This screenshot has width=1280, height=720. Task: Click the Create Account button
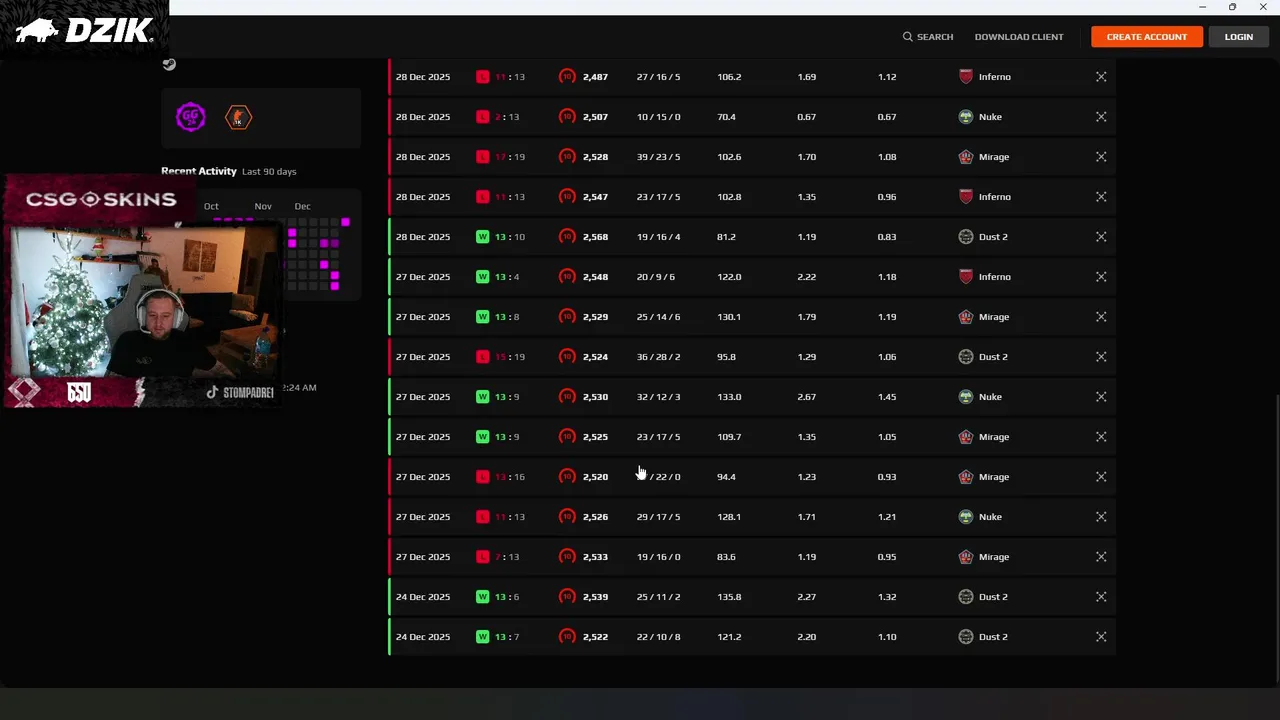[x=1147, y=37]
